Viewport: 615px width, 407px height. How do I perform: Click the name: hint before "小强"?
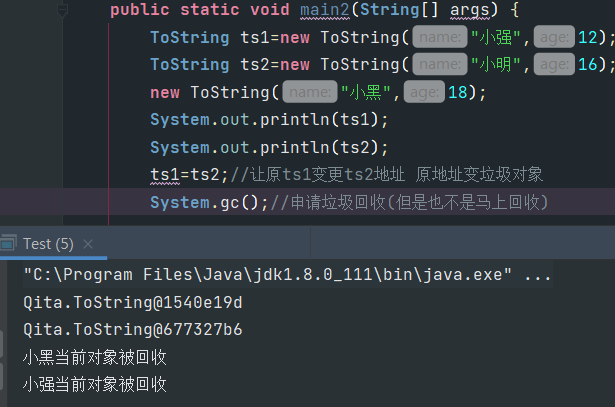click(438, 38)
